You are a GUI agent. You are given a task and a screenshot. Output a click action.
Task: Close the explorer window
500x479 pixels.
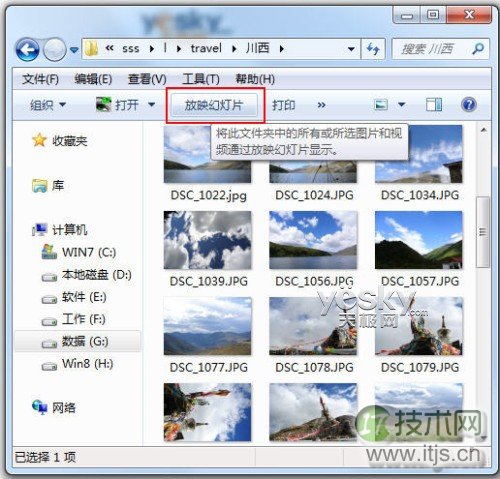469,15
